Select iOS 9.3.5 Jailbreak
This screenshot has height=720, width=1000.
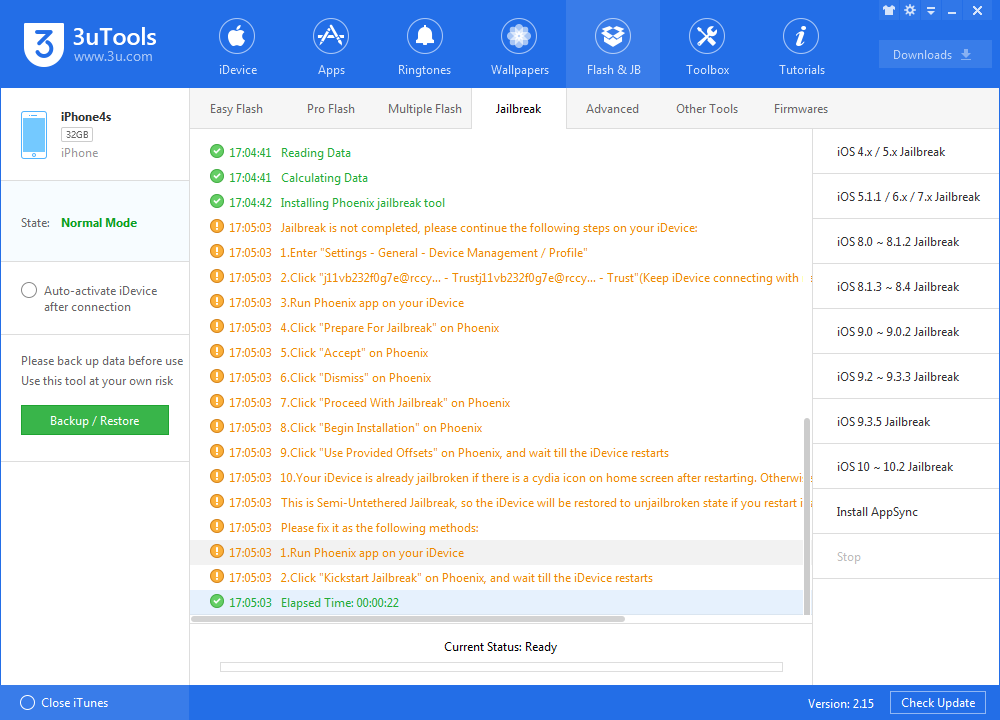coord(906,422)
